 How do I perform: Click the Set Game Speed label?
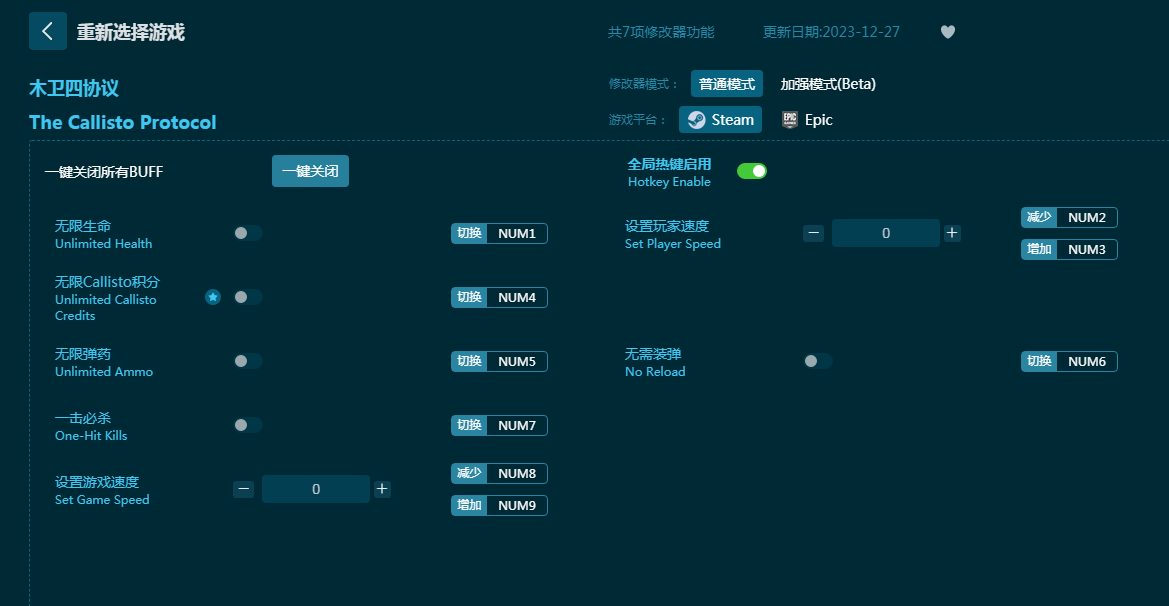pos(102,499)
